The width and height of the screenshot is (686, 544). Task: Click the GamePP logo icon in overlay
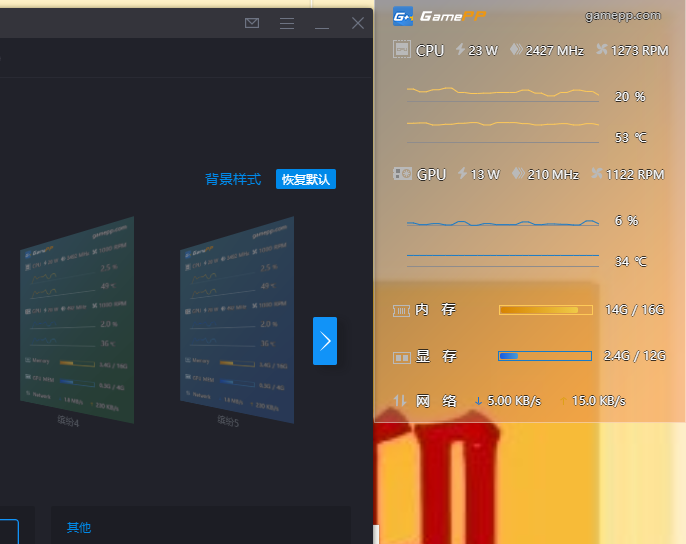403,17
